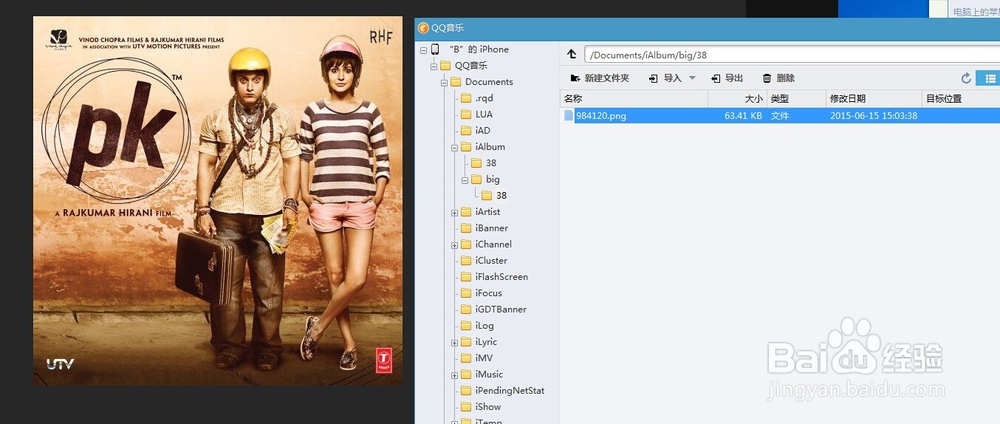This screenshot has width=1000, height=424.
Task: Select the iLyric folder
Action: click(486, 342)
